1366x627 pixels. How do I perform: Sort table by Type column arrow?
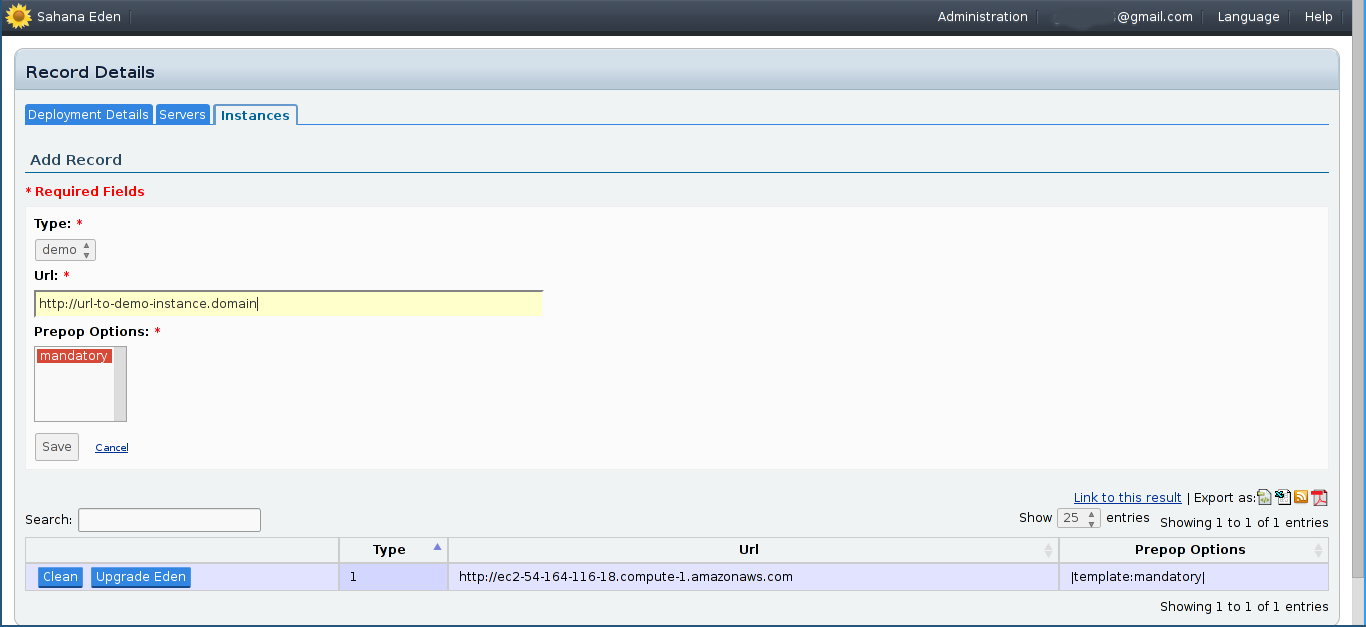pyautogui.click(x=437, y=548)
